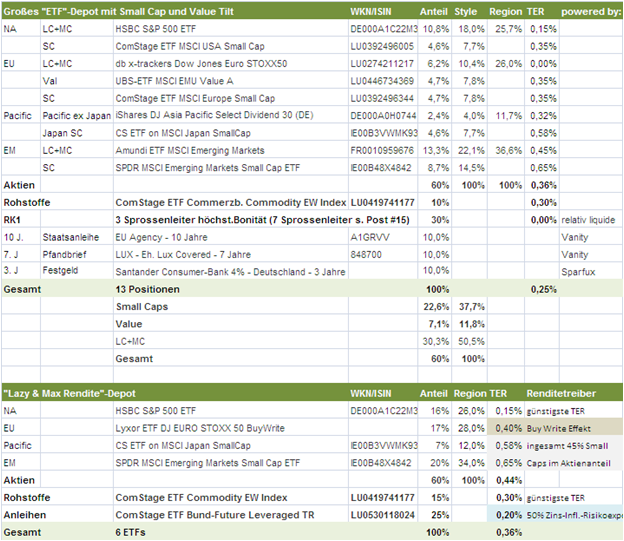Image resolution: width=624 pixels, height=541 pixels.
Task: Click the "Santander Consumer-Bank 4%" cell
Action: click(x=231, y=272)
